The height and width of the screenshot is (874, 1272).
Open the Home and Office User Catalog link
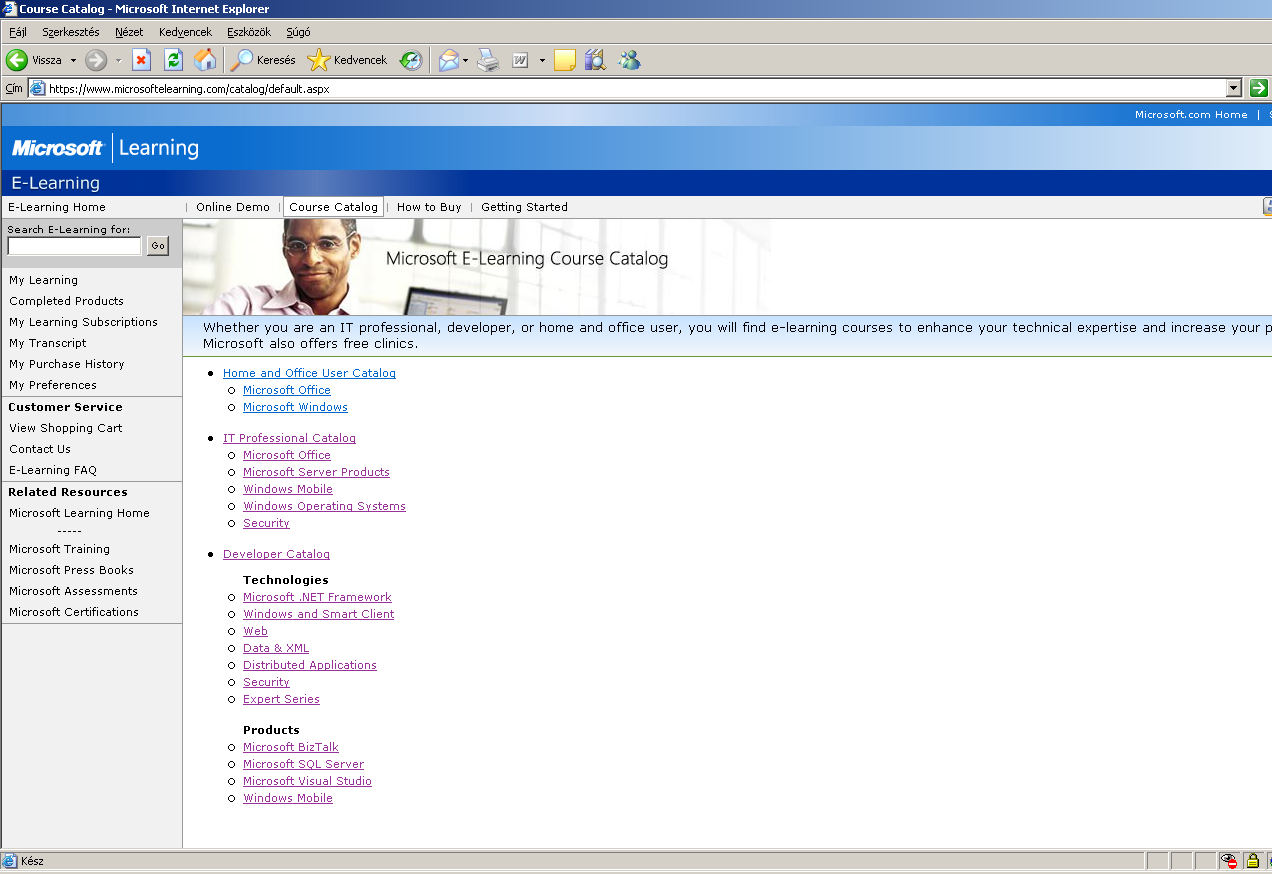(x=309, y=373)
